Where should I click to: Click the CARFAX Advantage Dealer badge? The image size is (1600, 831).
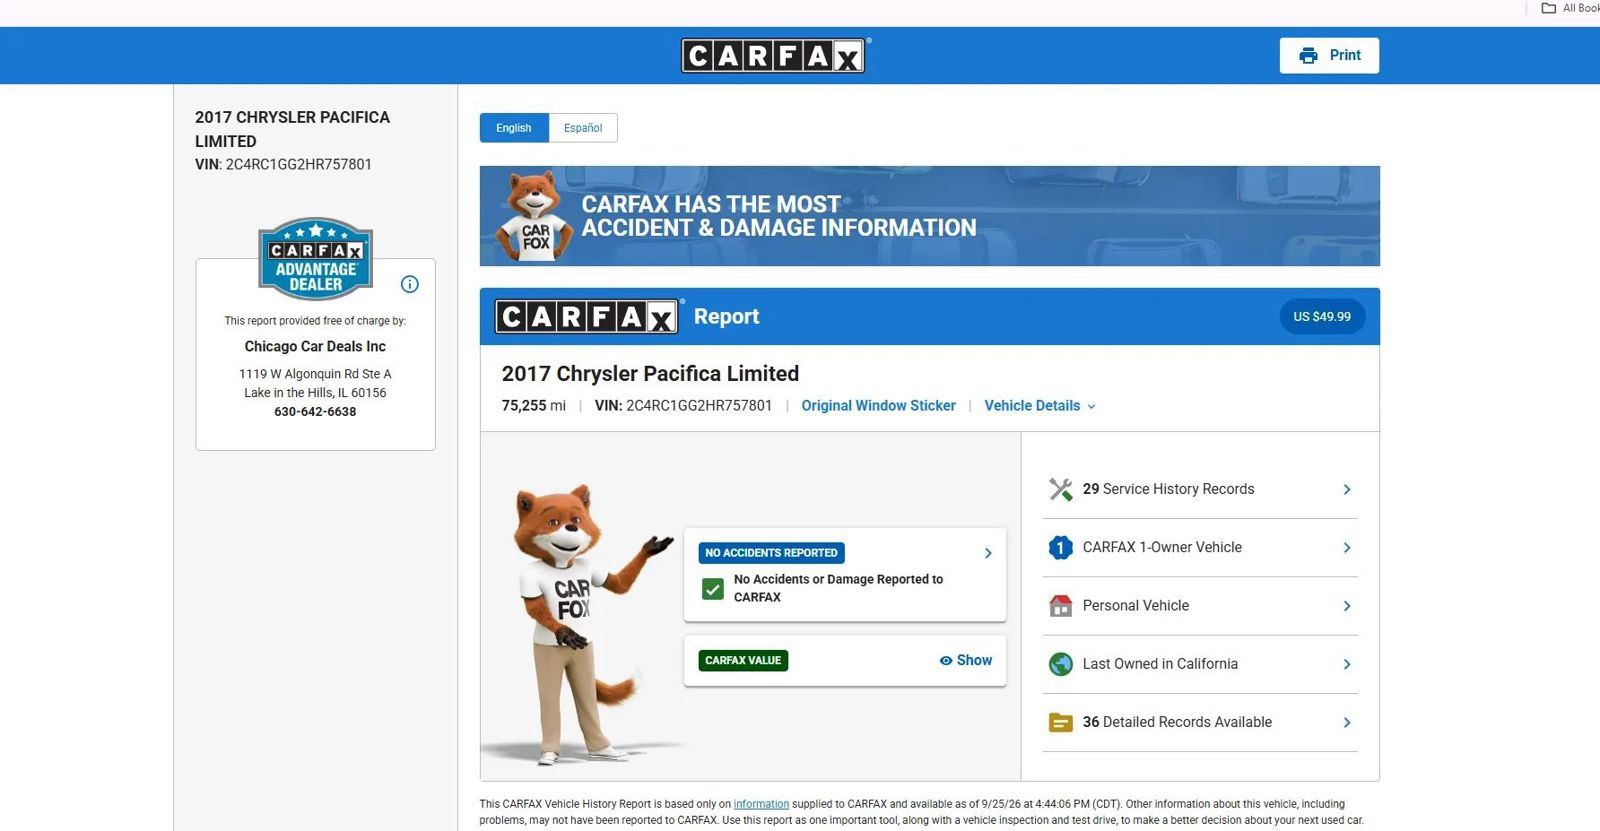coord(316,258)
